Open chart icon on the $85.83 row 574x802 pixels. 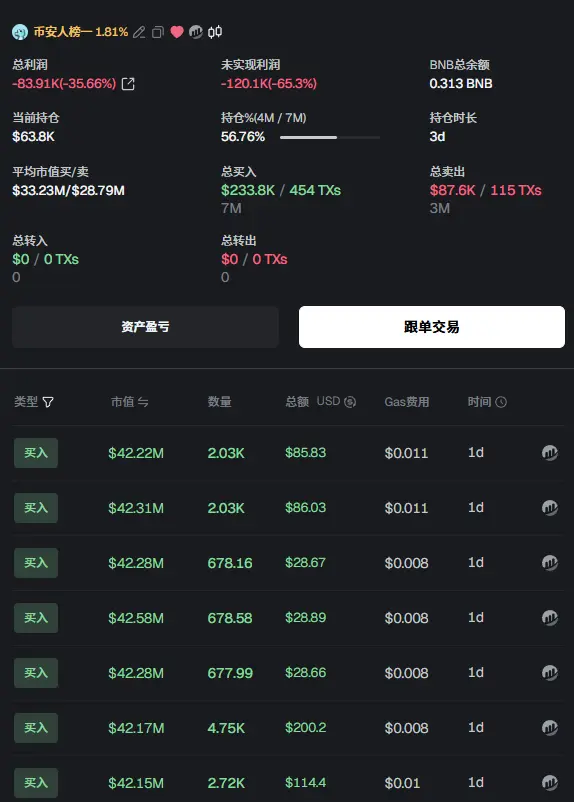click(550, 453)
